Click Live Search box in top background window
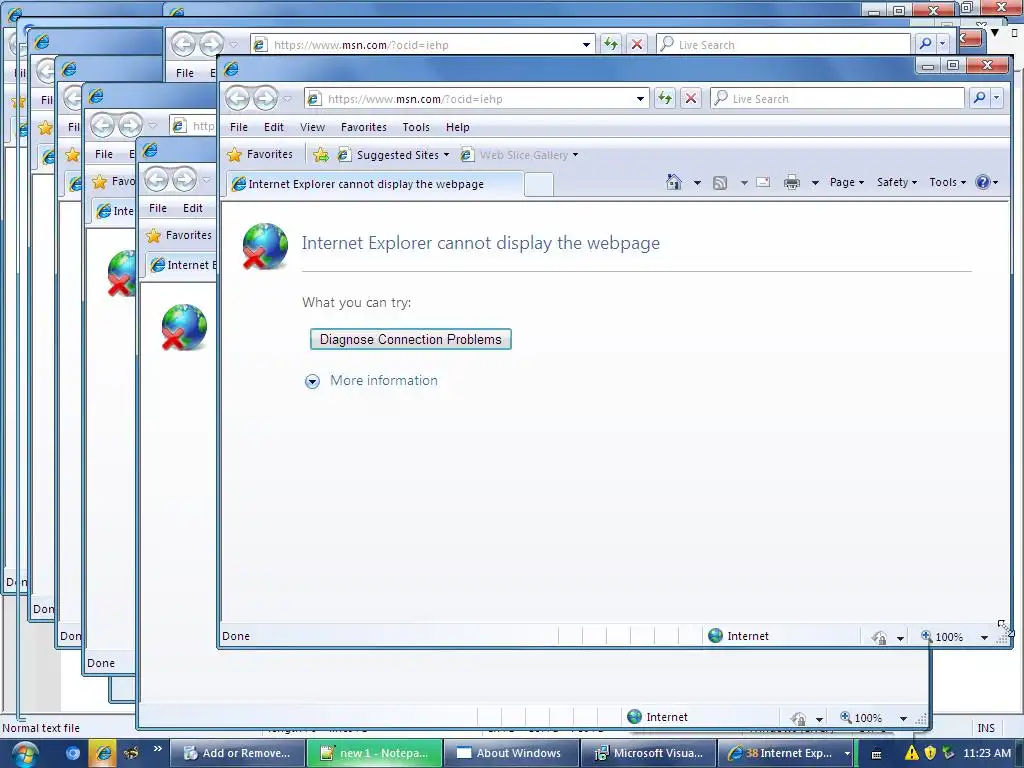Screen dimensions: 1024x768 (x=784, y=44)
